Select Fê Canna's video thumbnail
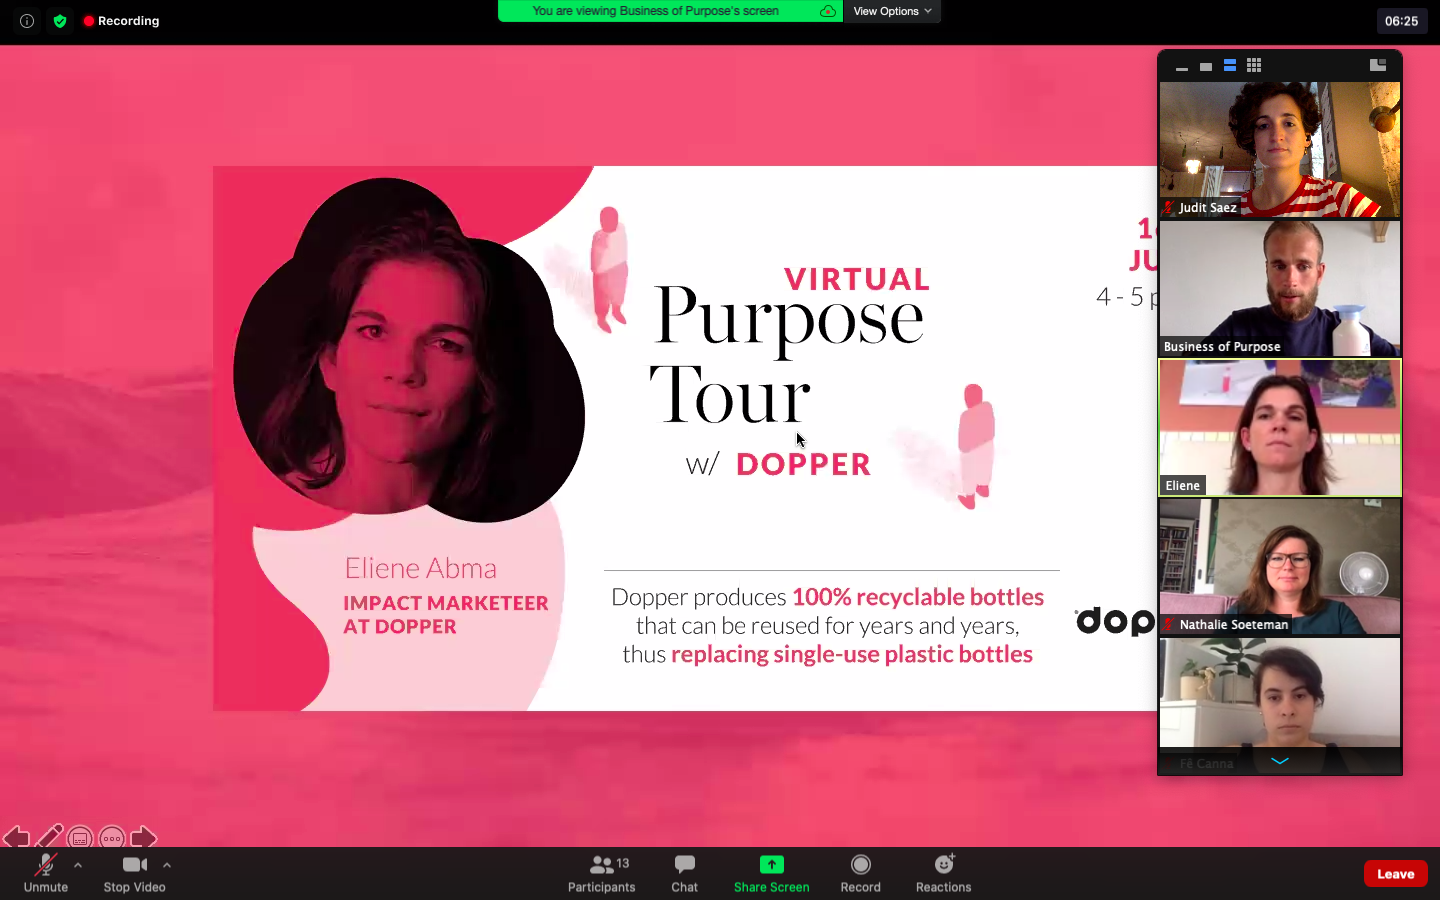The height and width of the screenshot is (900, 1440). [1280, 705]
